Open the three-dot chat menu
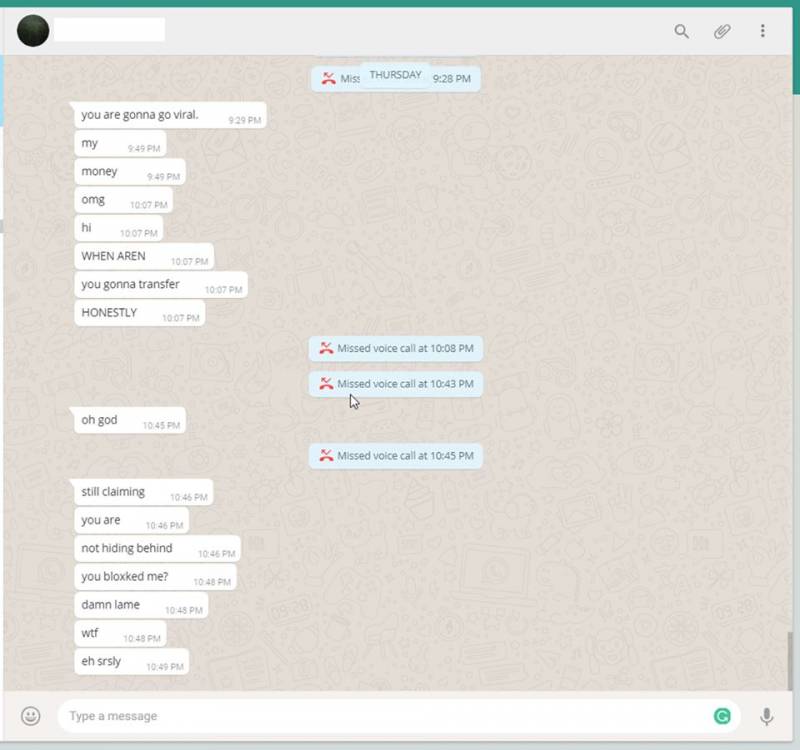Image resolution: width=800 pixels, height=750 pixels. [763, 31]
